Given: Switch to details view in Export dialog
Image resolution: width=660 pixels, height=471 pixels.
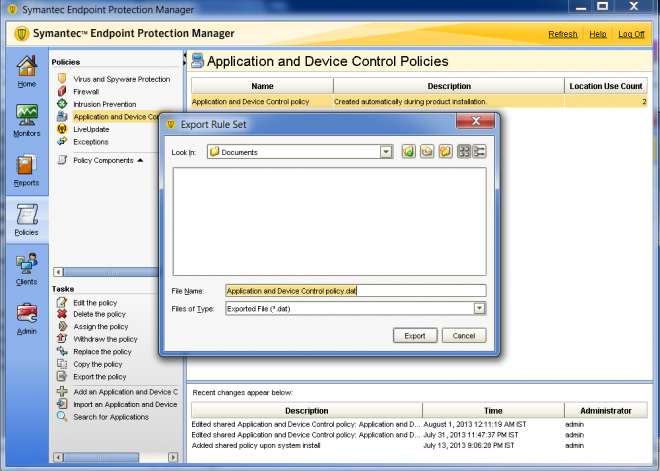Looking at the screenshot, I should click(x=479, y=152).
